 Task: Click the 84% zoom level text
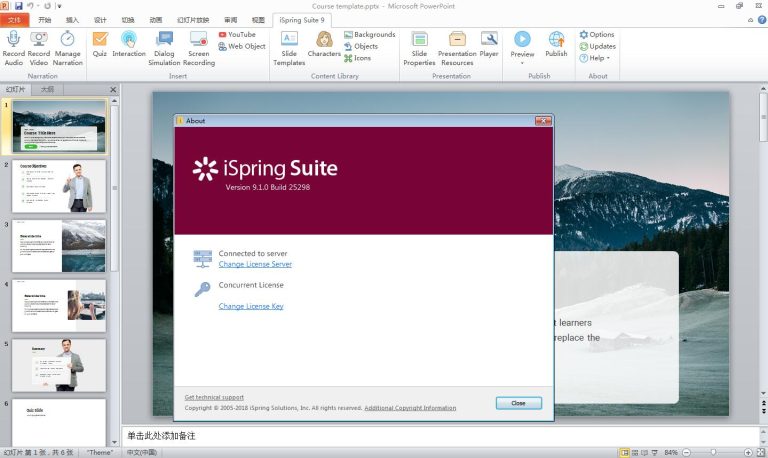tap(671, 453)
